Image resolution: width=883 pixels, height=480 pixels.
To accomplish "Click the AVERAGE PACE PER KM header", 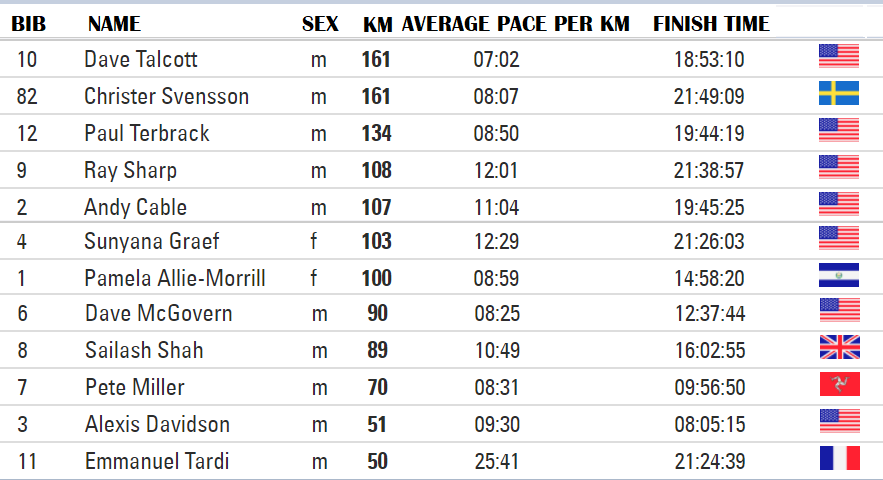I will click(515, 24).
